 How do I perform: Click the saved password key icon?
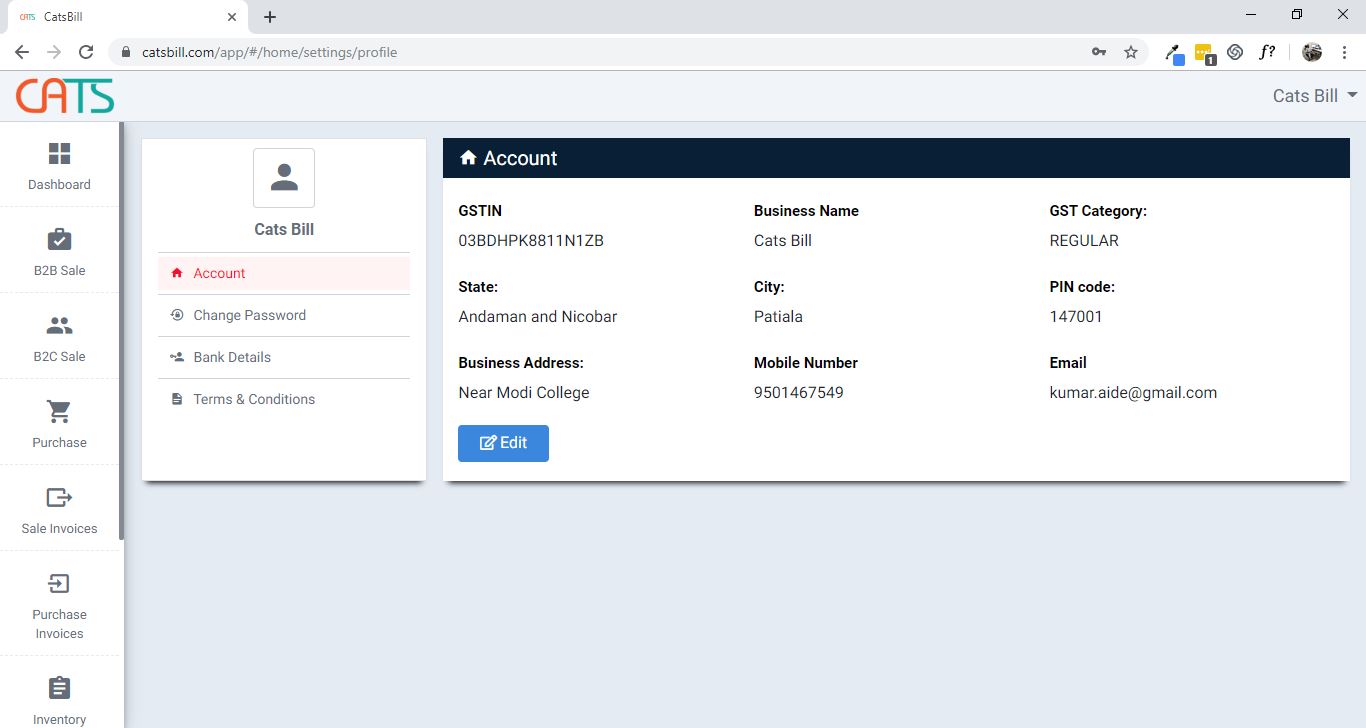point(1099,52)
